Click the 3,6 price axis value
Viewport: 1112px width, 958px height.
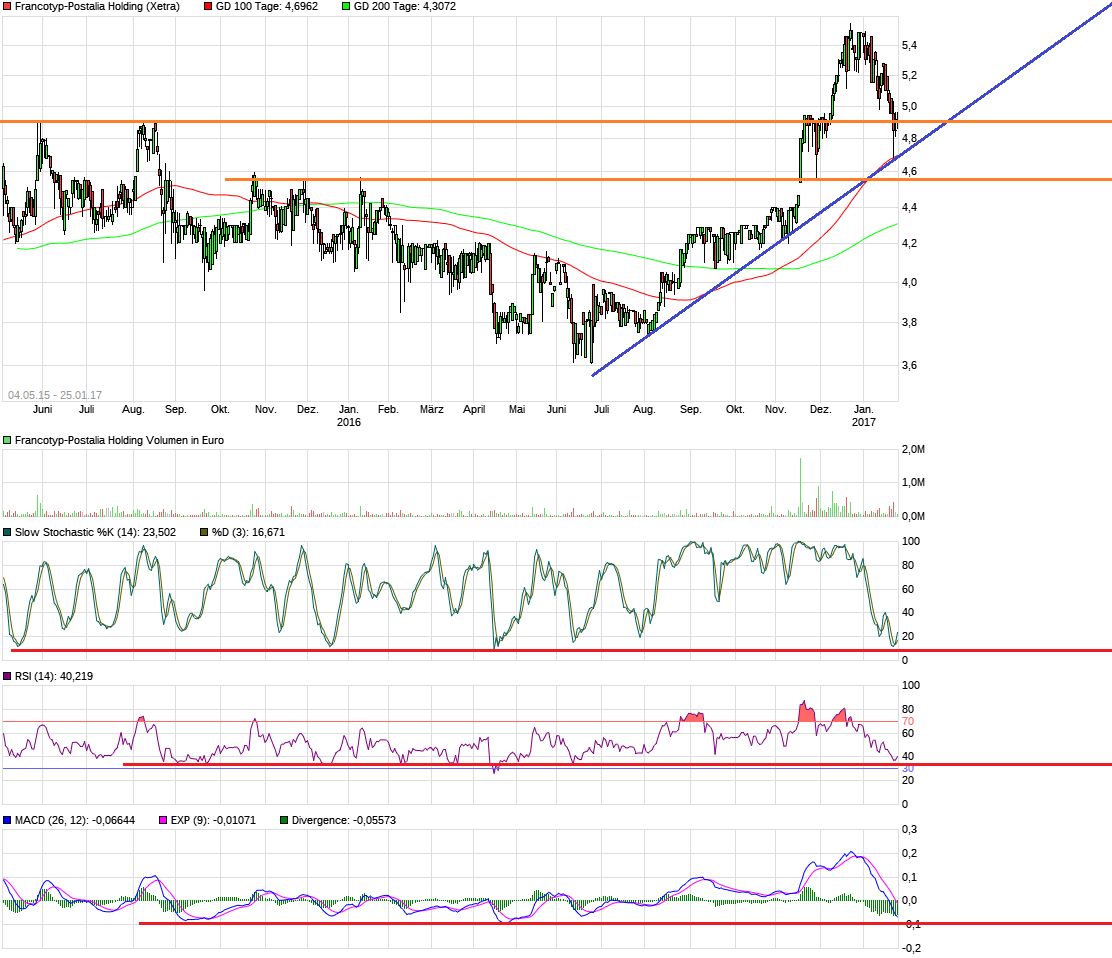[x=909, y=366]
